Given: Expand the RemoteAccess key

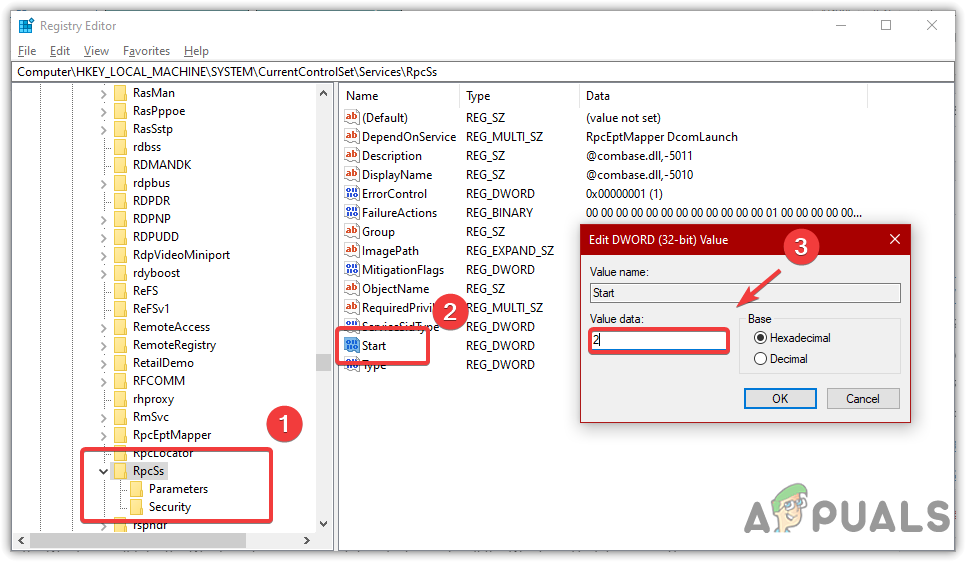Looking at the screenshot, I should click(x=103, y=328).
